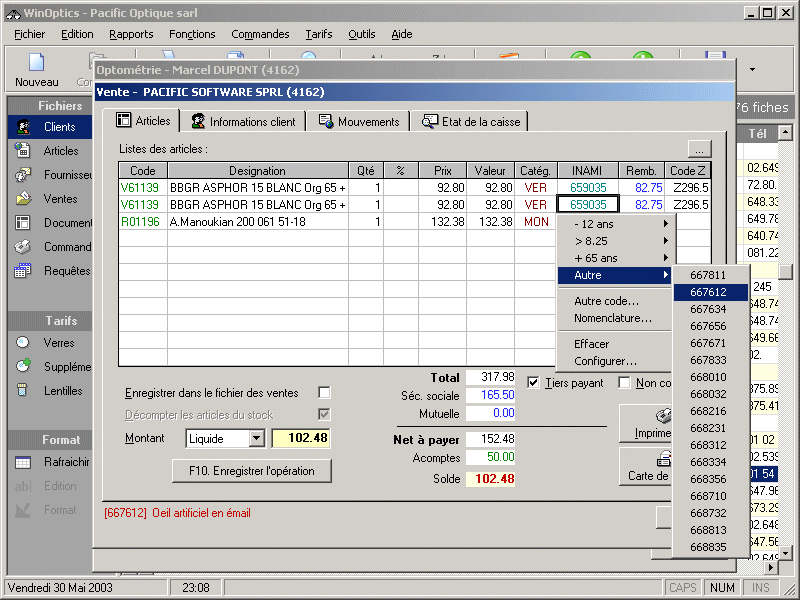
Task: Enable Enregistrer dans le fichier des ventes
Action: tap(324, 392)
